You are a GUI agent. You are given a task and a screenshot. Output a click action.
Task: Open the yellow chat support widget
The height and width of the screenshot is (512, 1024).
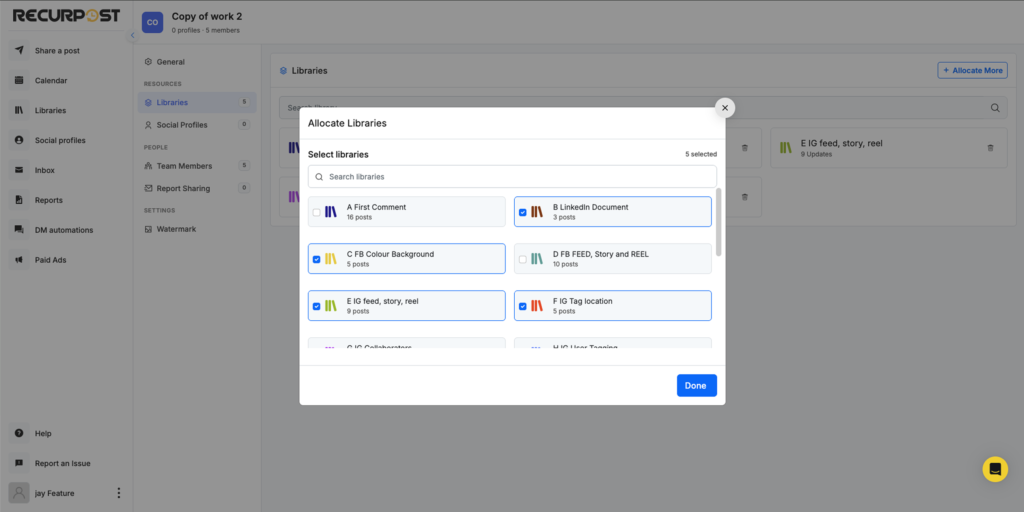995,469
